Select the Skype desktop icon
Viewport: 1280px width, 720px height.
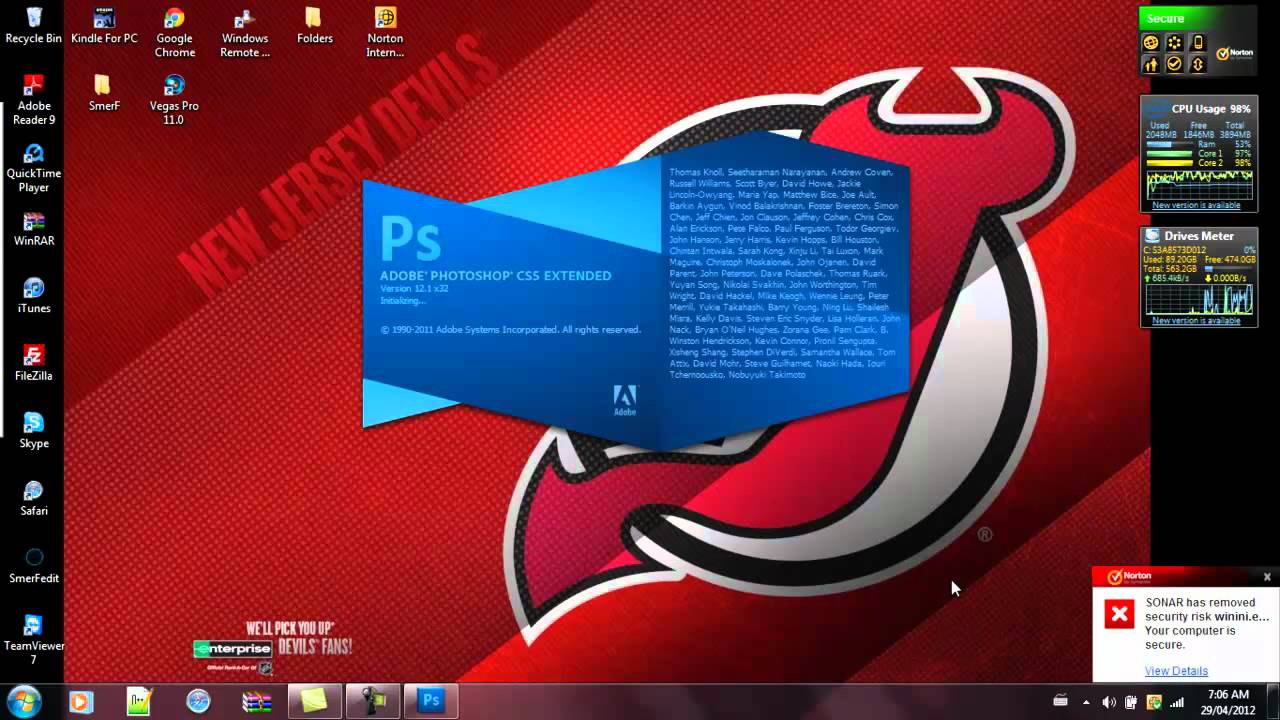tap(33, 430)
